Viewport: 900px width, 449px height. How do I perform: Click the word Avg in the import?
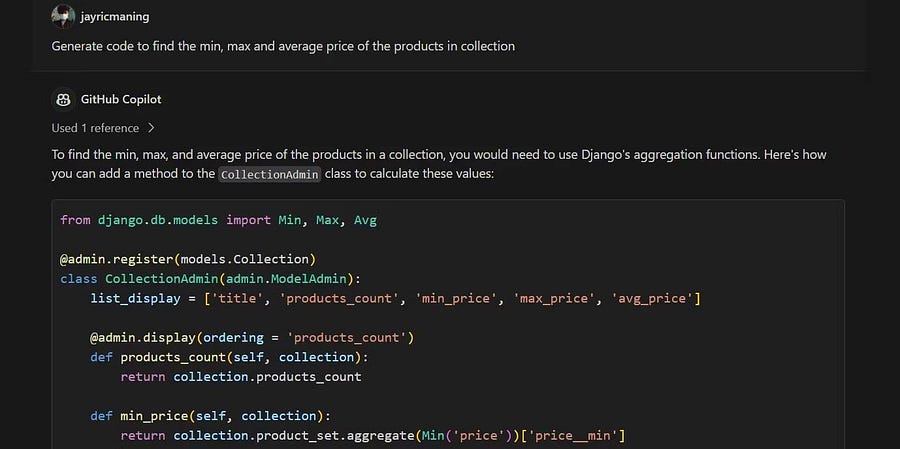(365, 220)
